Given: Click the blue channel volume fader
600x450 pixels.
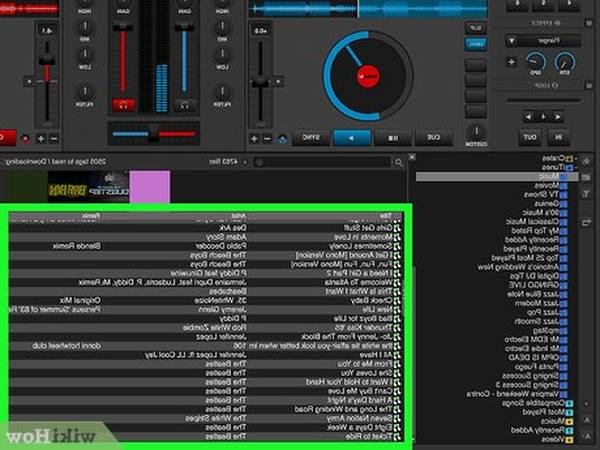Looking at the screenshot, I should [x=184, y=28].
